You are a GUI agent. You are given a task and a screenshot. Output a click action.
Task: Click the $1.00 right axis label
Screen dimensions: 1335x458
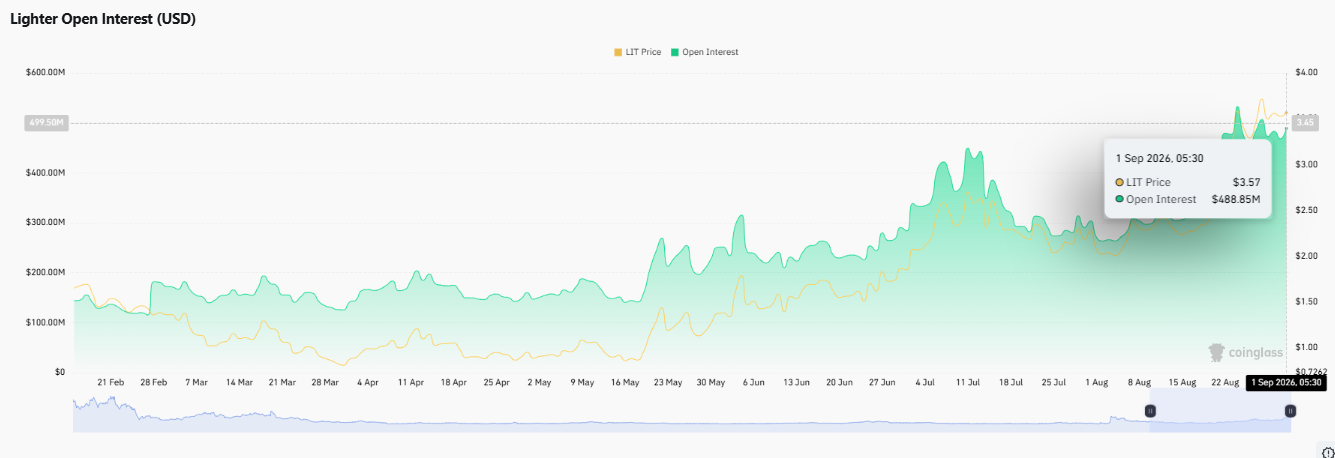click(x=1306, y=347)
